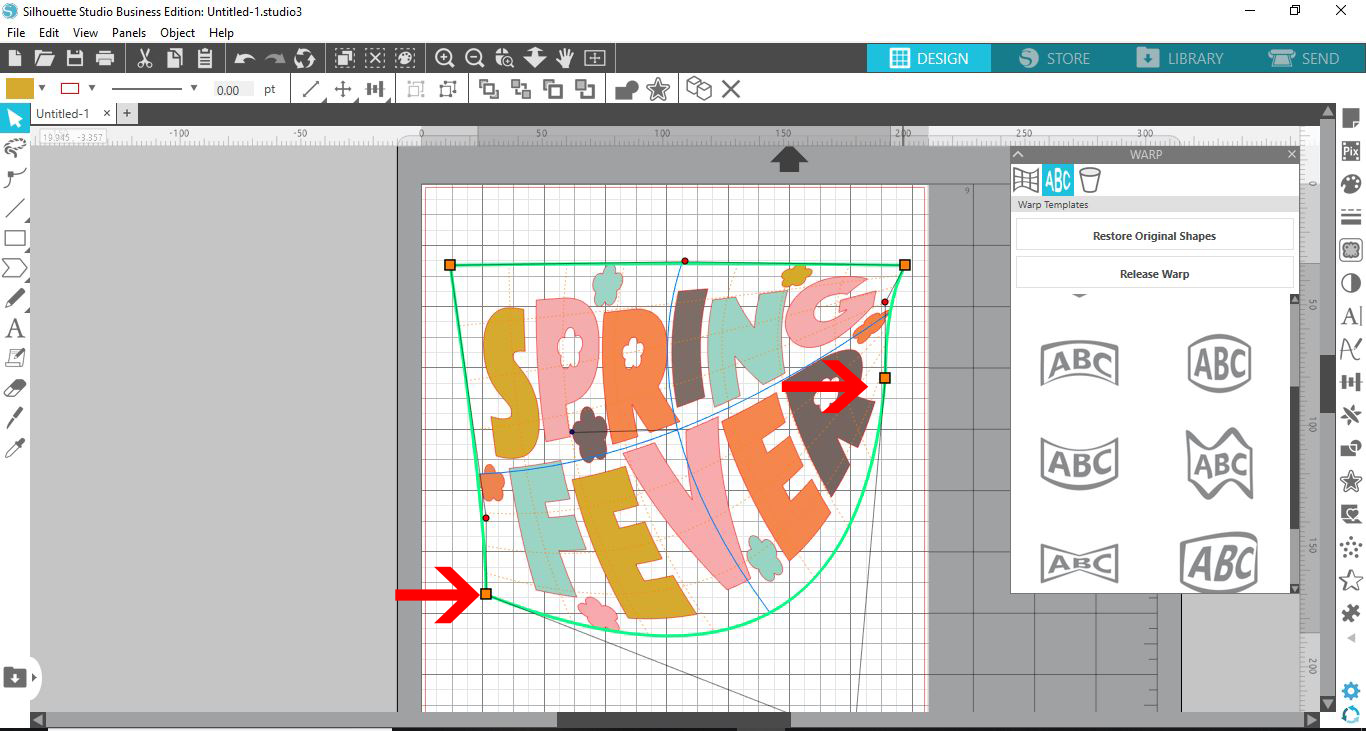Open the Trace panel icon
This screenshot has height=731, width=1366.
(x=1351, y=249)
